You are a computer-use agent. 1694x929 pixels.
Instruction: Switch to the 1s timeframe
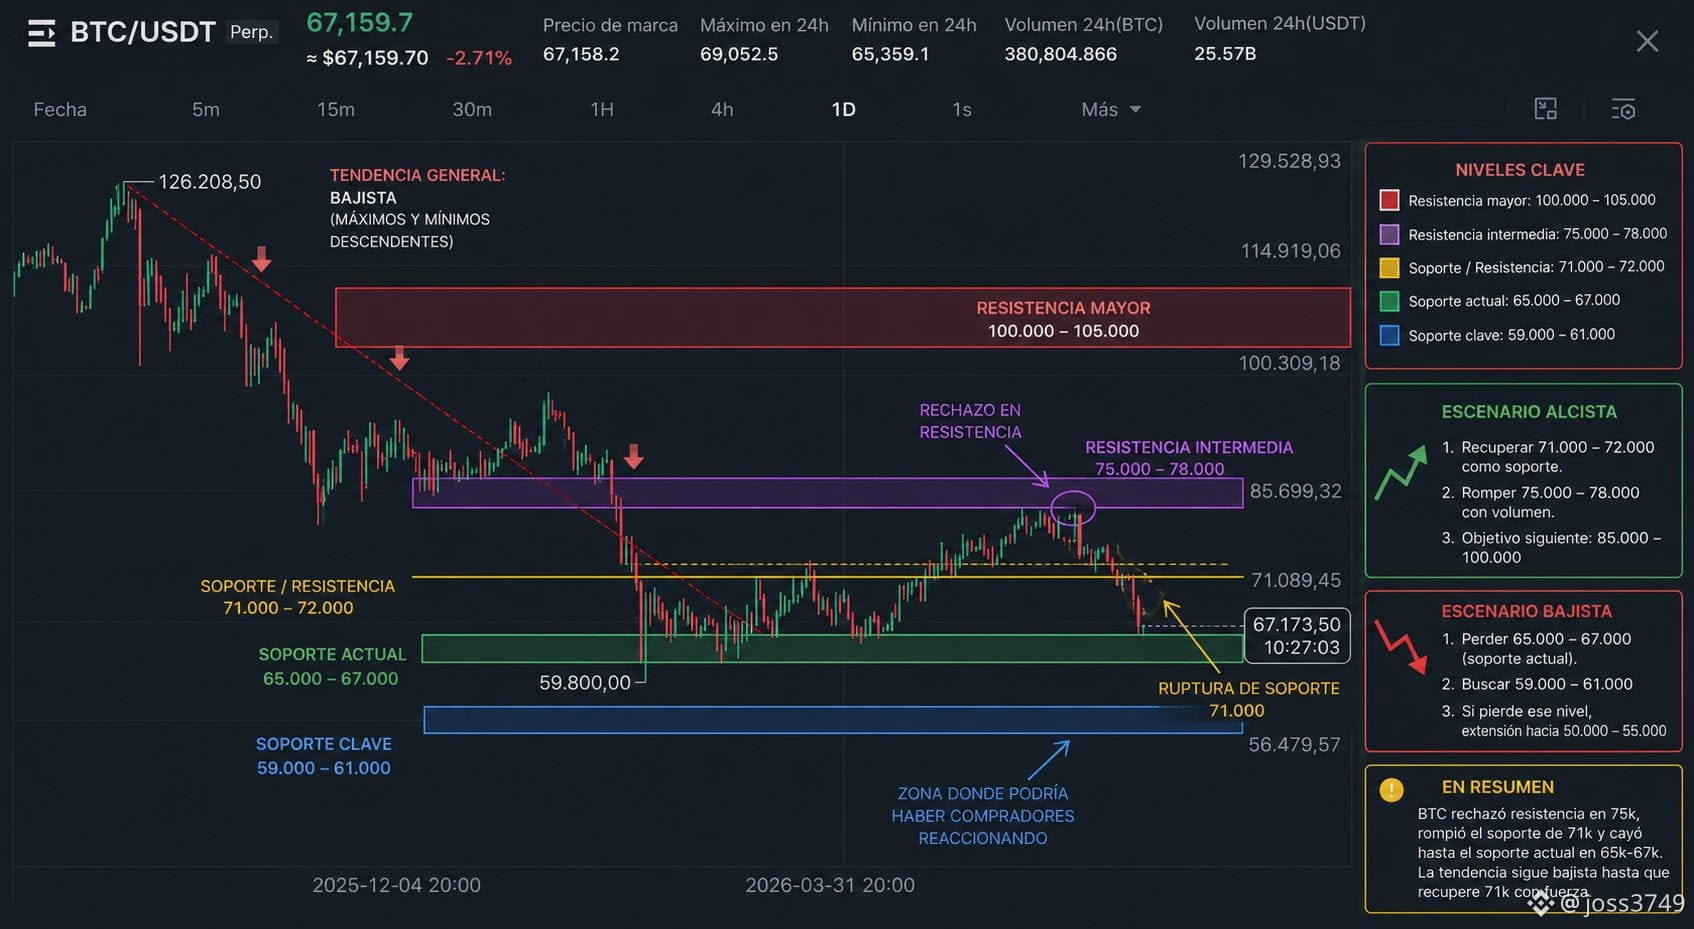click(x=962, y=109)
